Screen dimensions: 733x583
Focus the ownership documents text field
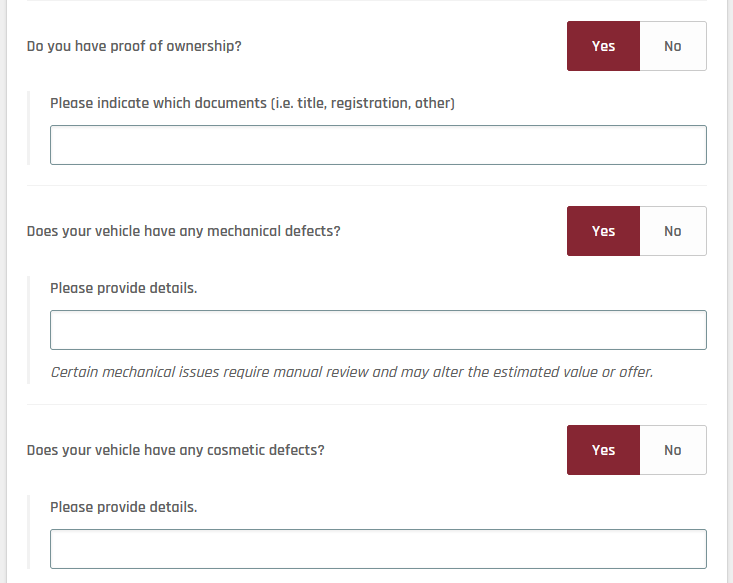pos(378,145)
